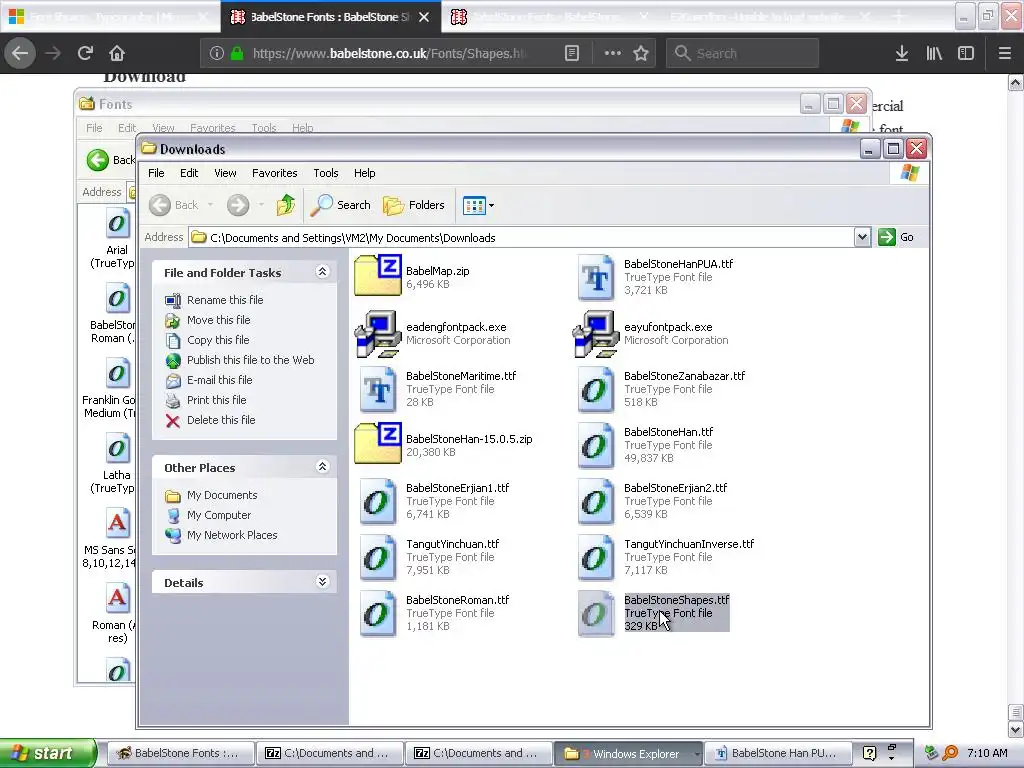Click E-mail this file

209,380
